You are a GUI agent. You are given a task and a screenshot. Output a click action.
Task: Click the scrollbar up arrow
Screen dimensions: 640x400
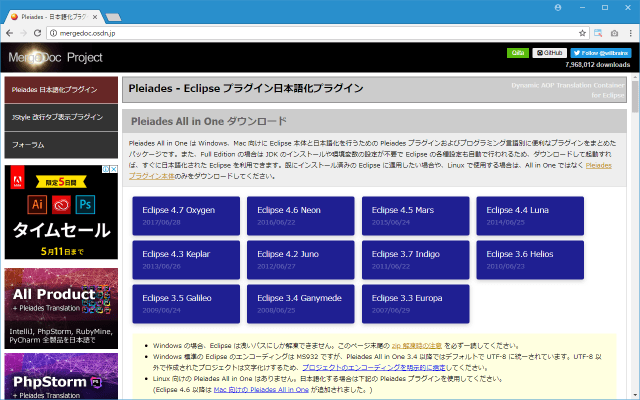coord(635,77)
